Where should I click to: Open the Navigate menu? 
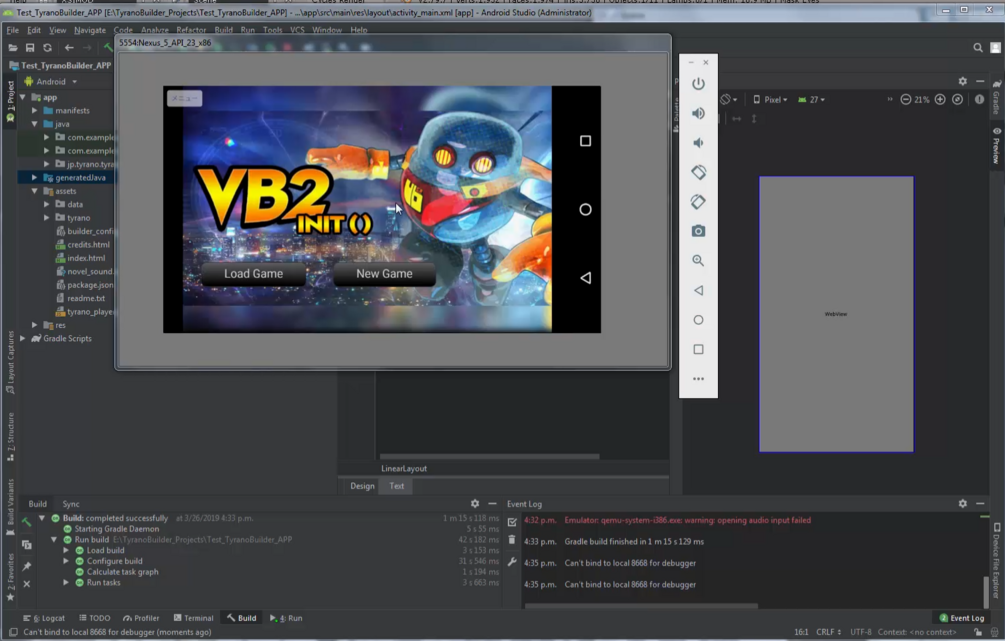click(90, 30)
